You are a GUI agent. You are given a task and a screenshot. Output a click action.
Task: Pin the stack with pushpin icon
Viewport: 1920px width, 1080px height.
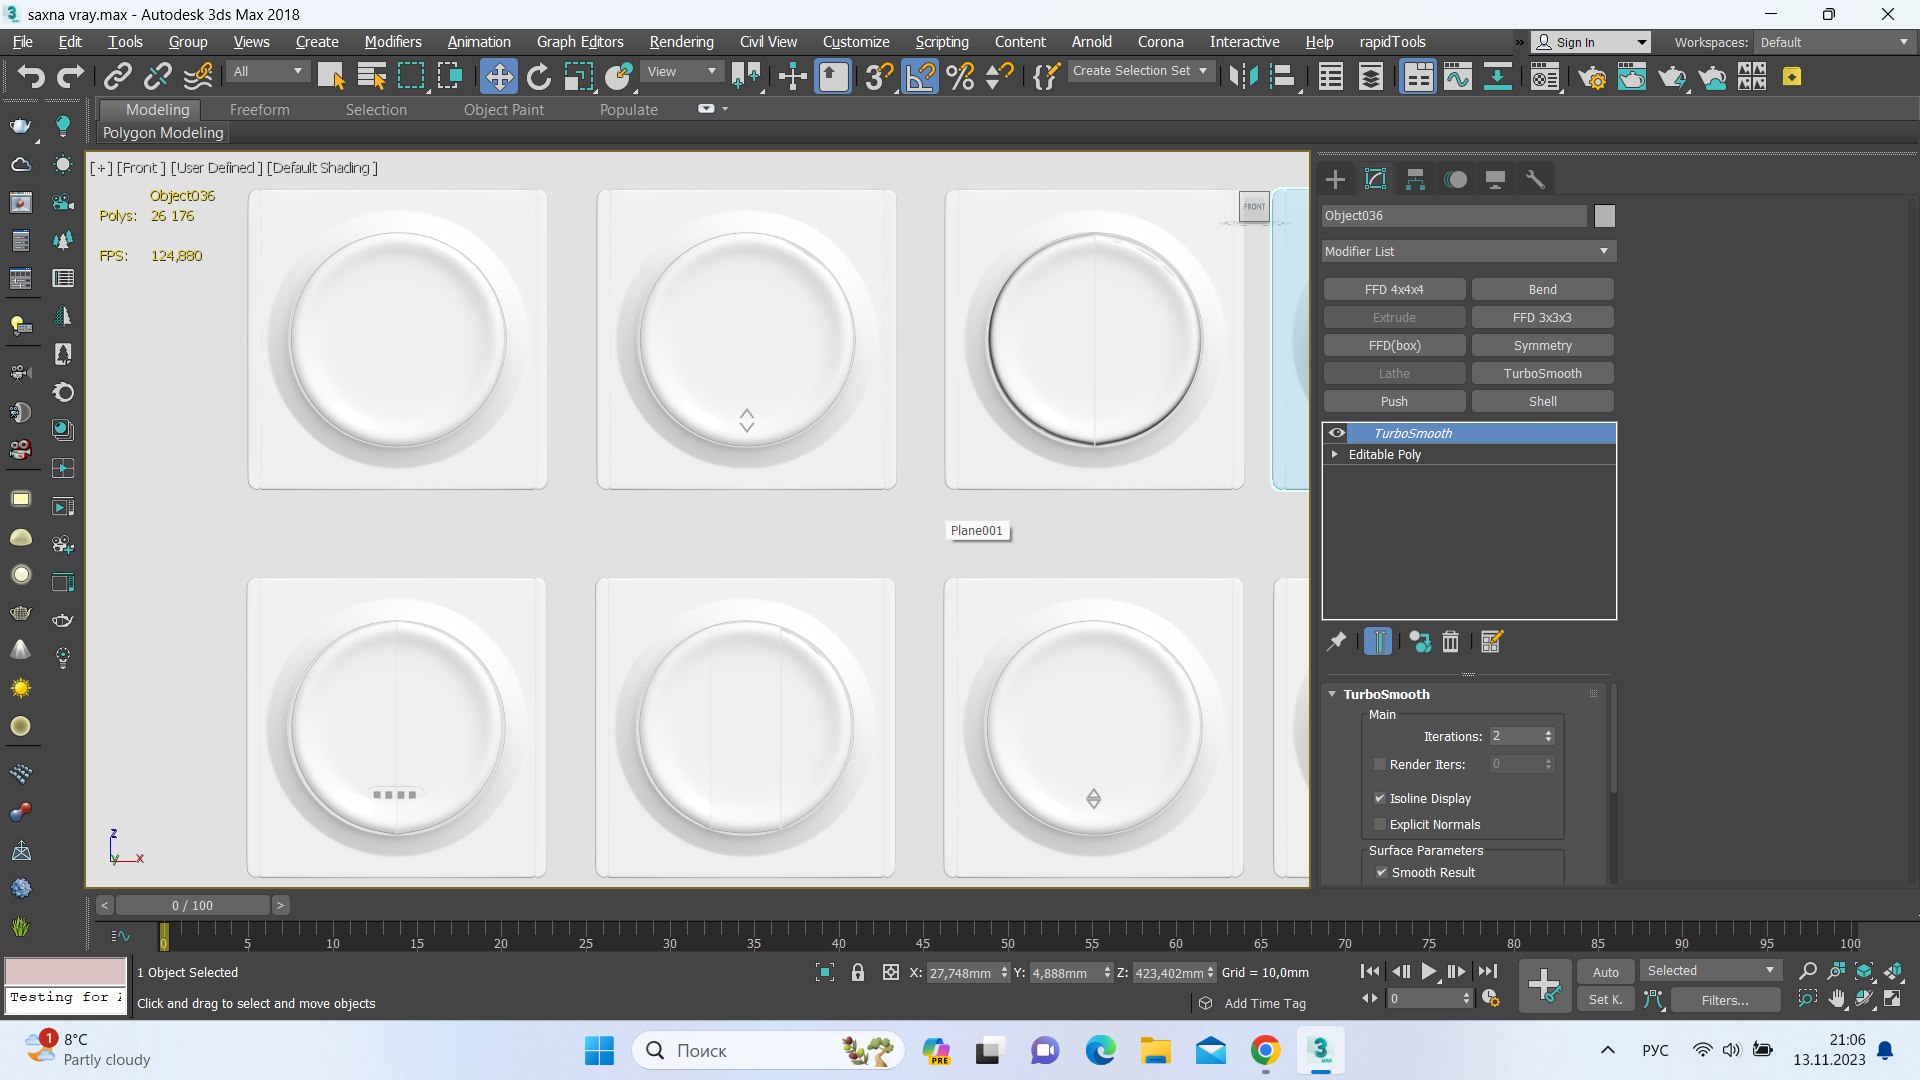1336,642
